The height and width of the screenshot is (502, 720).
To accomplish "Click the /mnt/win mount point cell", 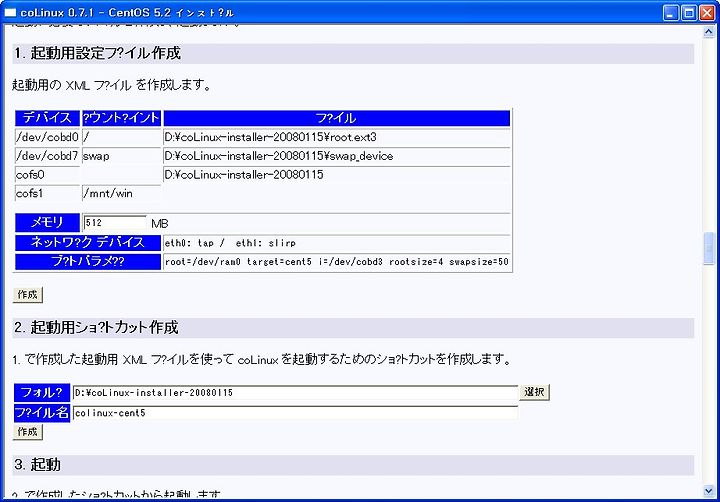I will pyautogui.click(x=121, y=193).
